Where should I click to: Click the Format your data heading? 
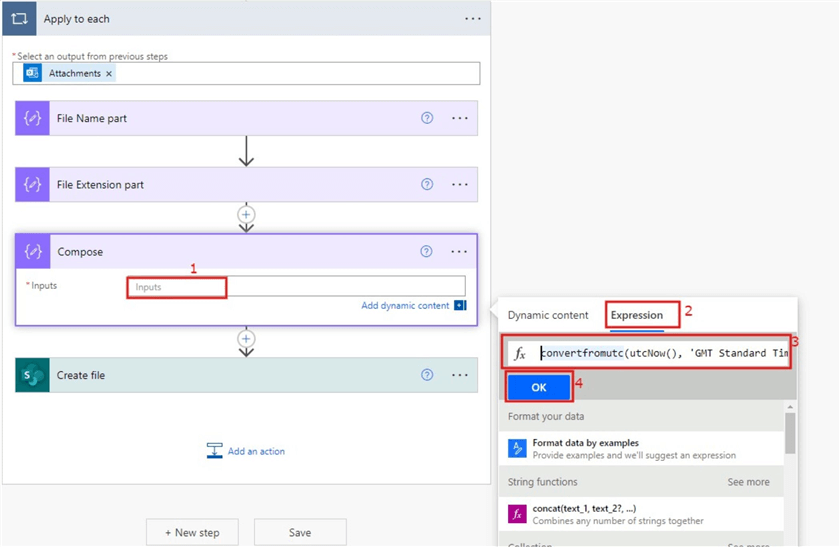pos(546,416)
